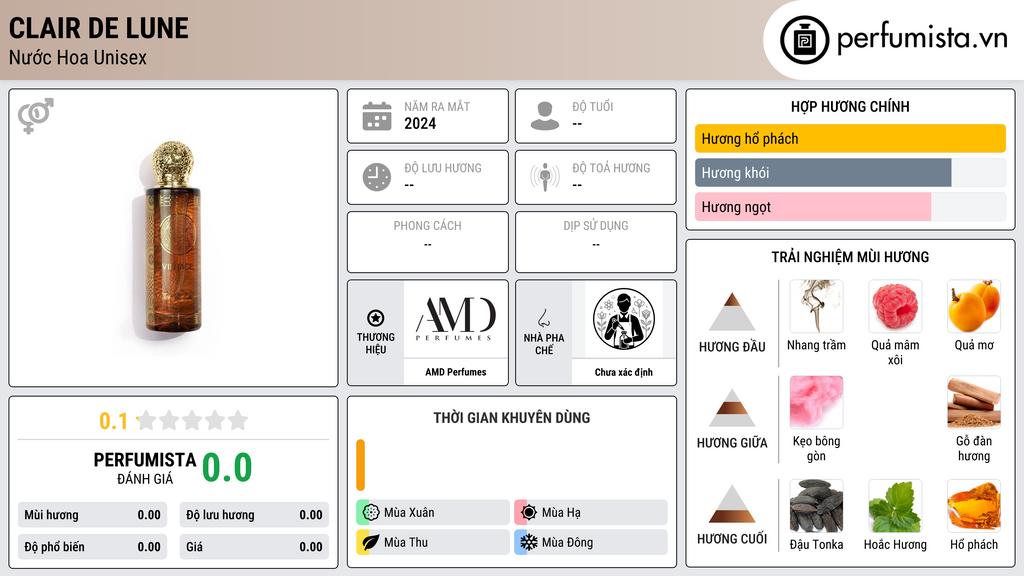Click the perfumer illustration for Chưa xác định
Viewport: 1024px width, 576px height.
click(x=624, y=319)
